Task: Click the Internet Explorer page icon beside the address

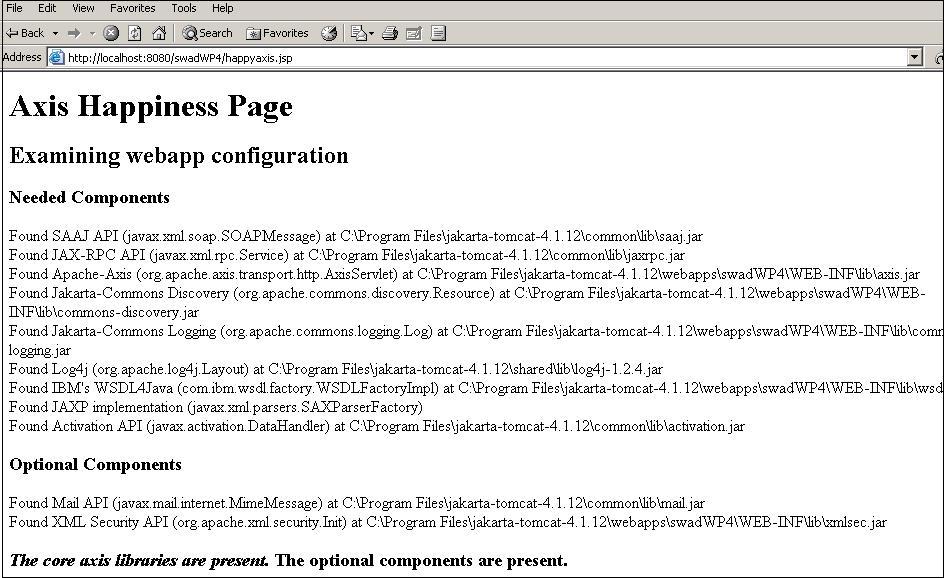Action: (54, 57)
